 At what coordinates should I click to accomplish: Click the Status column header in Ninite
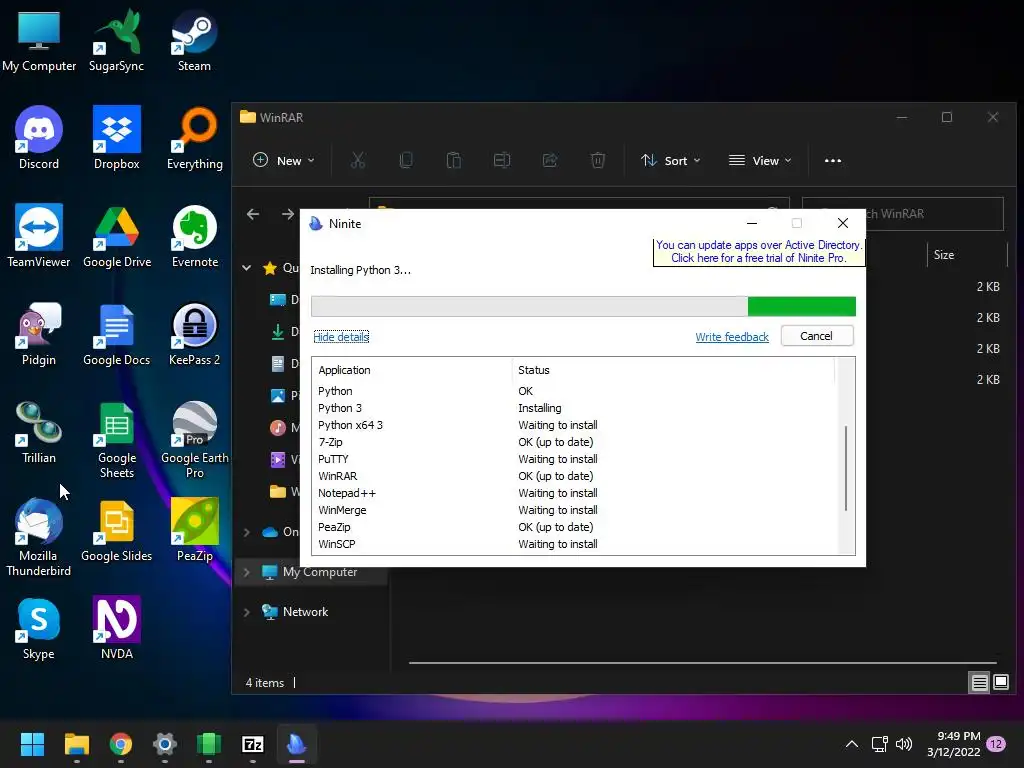point(673,370)
